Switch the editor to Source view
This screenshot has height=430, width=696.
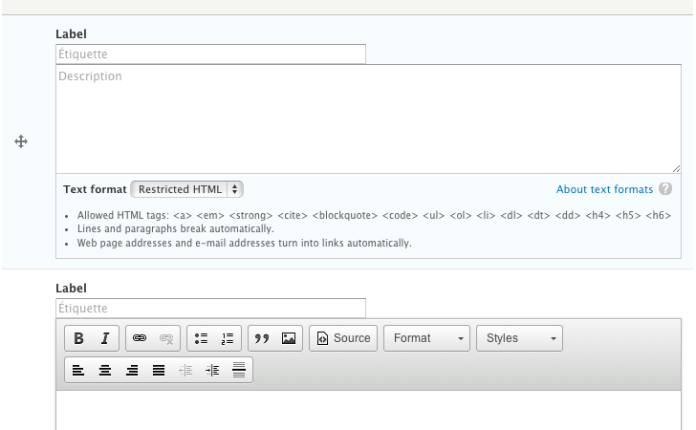[343, 338]
